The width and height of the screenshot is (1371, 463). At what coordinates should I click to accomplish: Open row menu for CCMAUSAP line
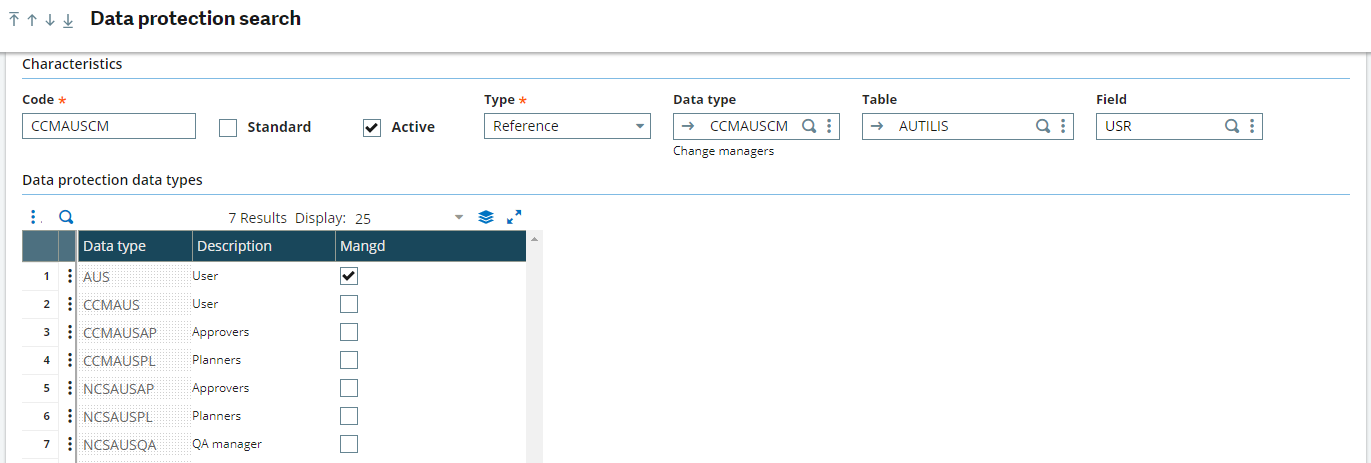click(x=69, y=332)
